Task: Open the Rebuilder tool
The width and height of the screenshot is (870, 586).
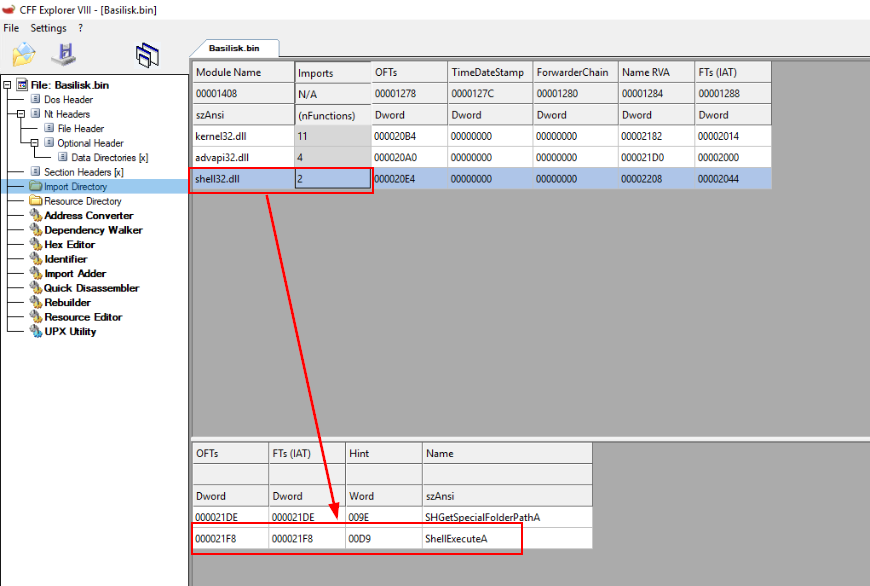Action: click(x=68, y=302)
